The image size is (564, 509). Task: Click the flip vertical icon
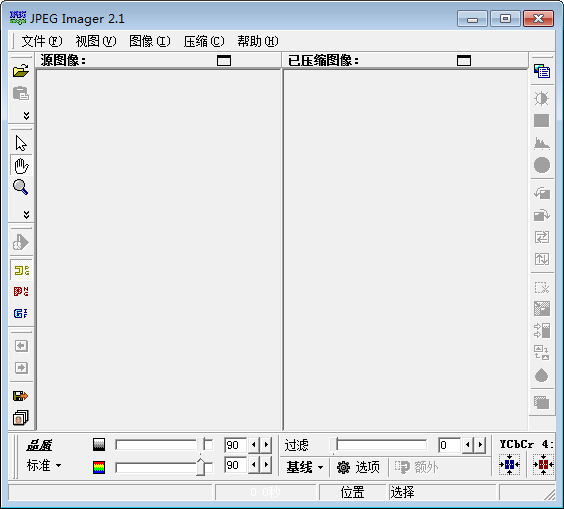pos(542,259)
